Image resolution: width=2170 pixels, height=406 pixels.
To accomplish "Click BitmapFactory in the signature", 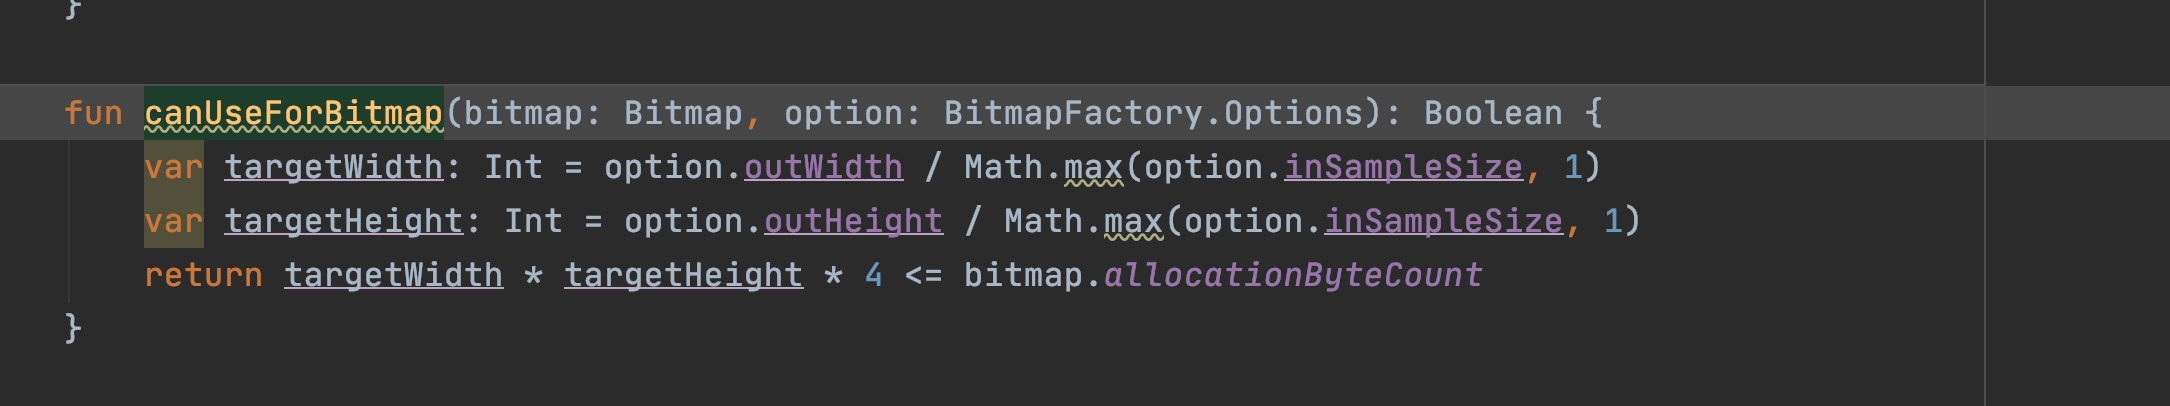I will tap(1073, 113).
